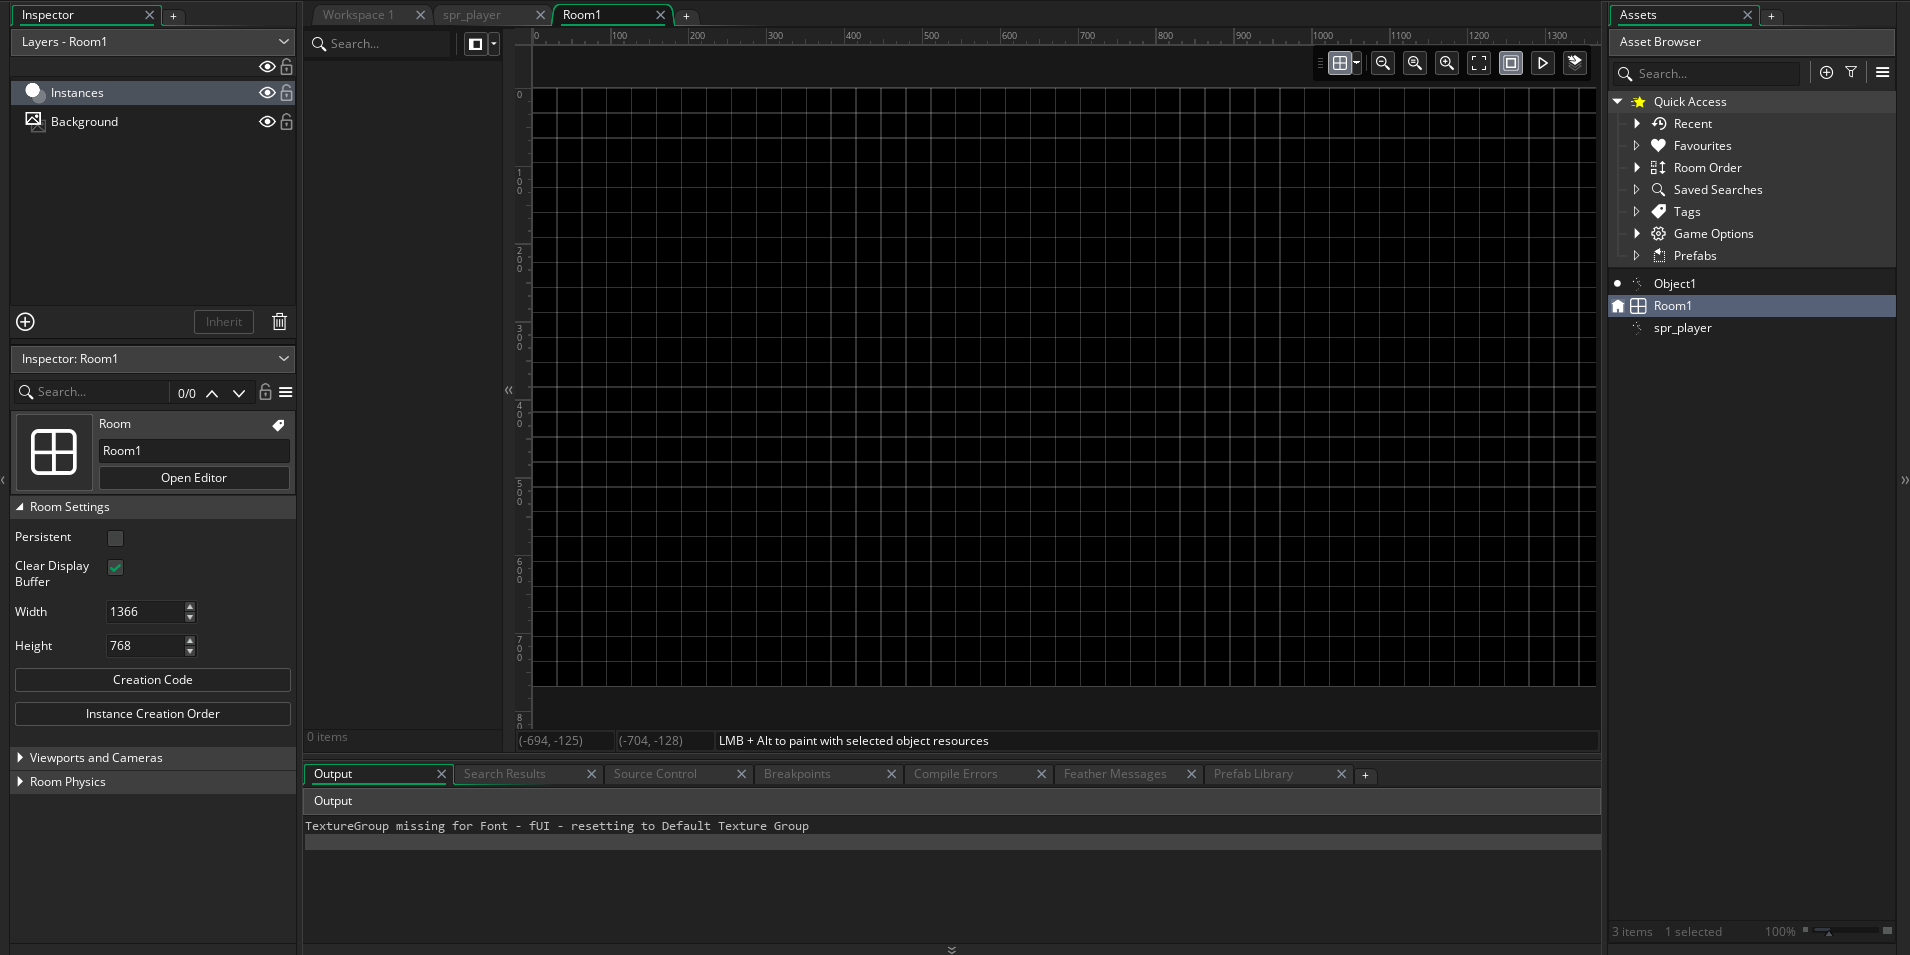
Task: Hide the Instances layer
Action: pos(267,93)
